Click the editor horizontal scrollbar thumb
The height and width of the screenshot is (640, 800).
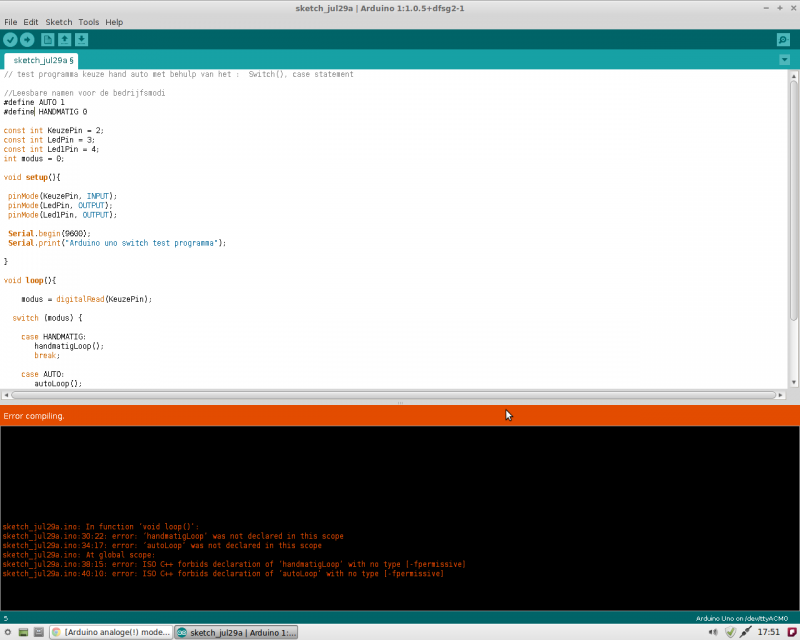click(x=393, y=395)
